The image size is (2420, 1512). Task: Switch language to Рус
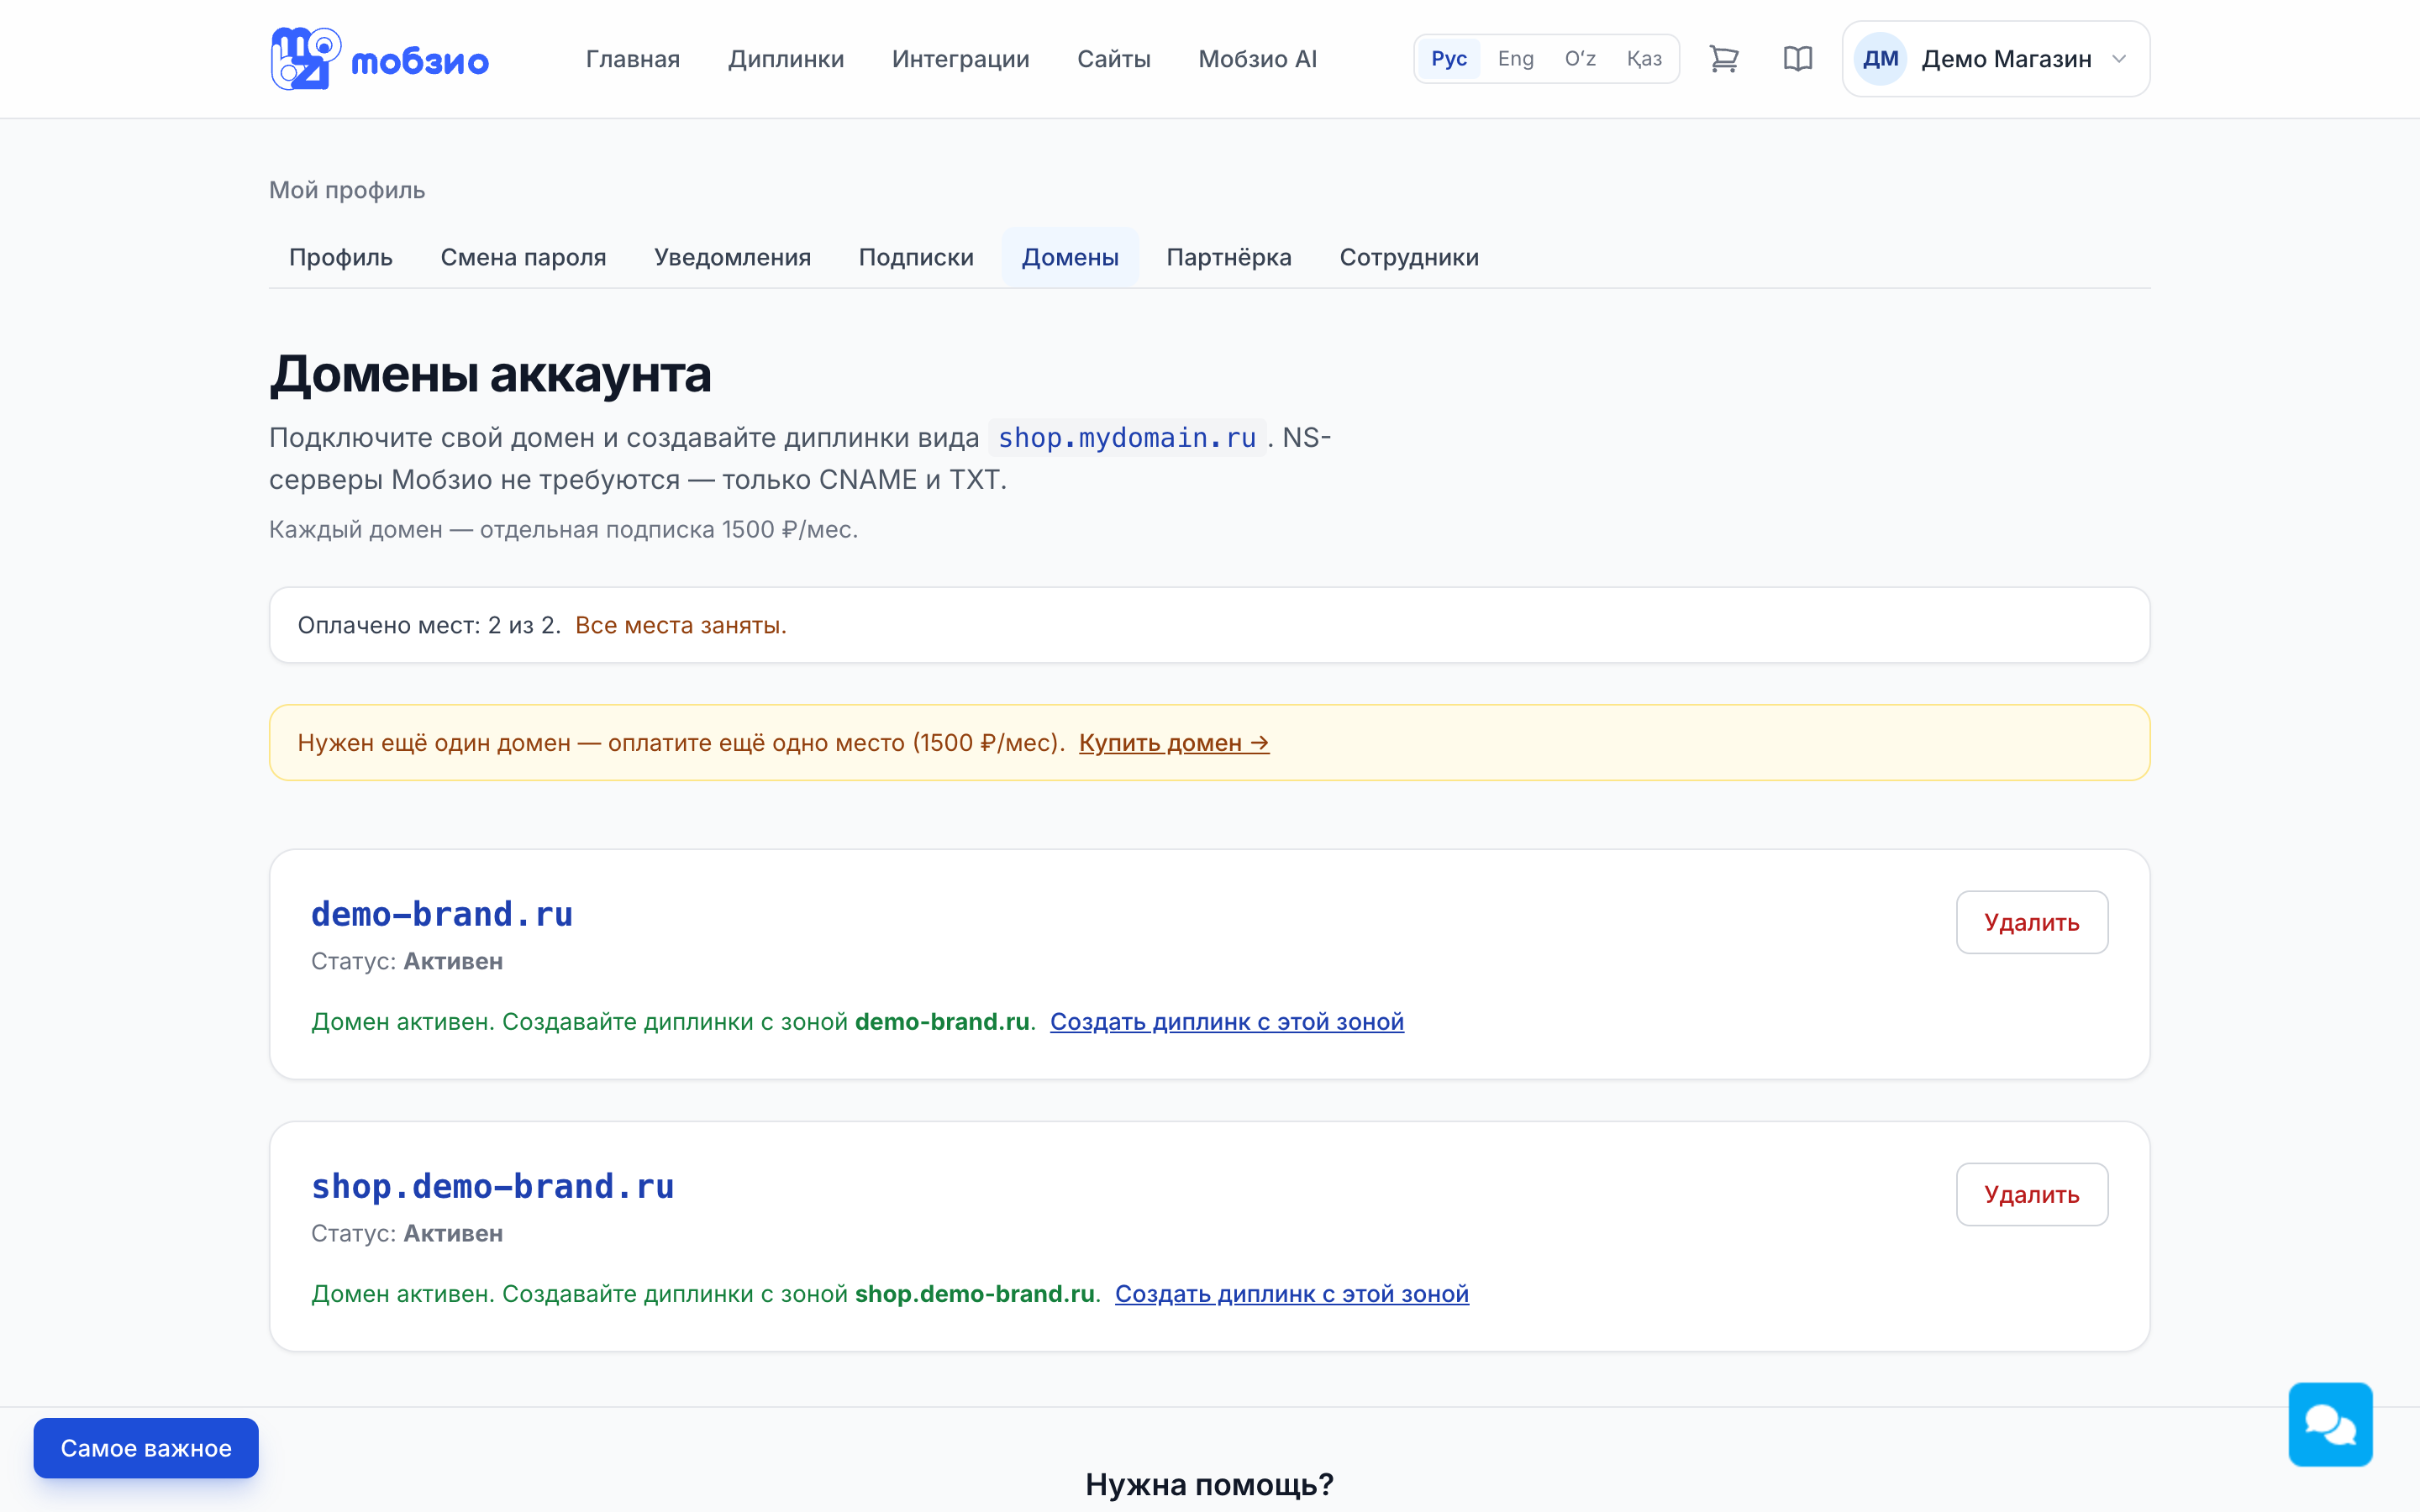[x=1448, y=59]
